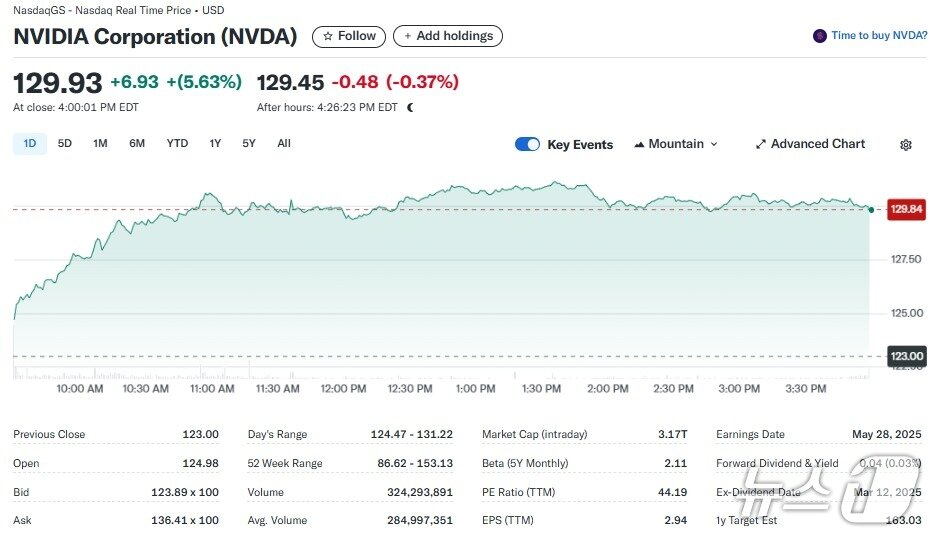The image size is (933, 537).
Task: Click the Mountain chart type icon
Action: point(639,144)
